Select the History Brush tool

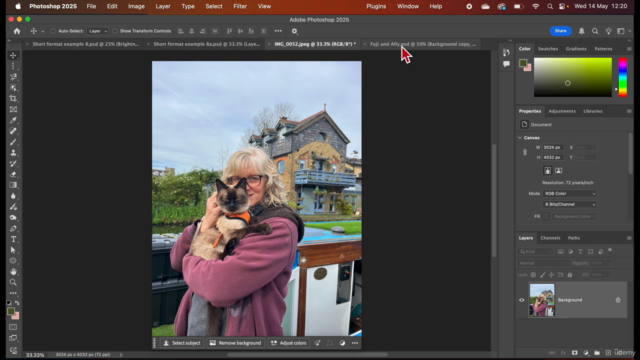(x=13, y=163)
